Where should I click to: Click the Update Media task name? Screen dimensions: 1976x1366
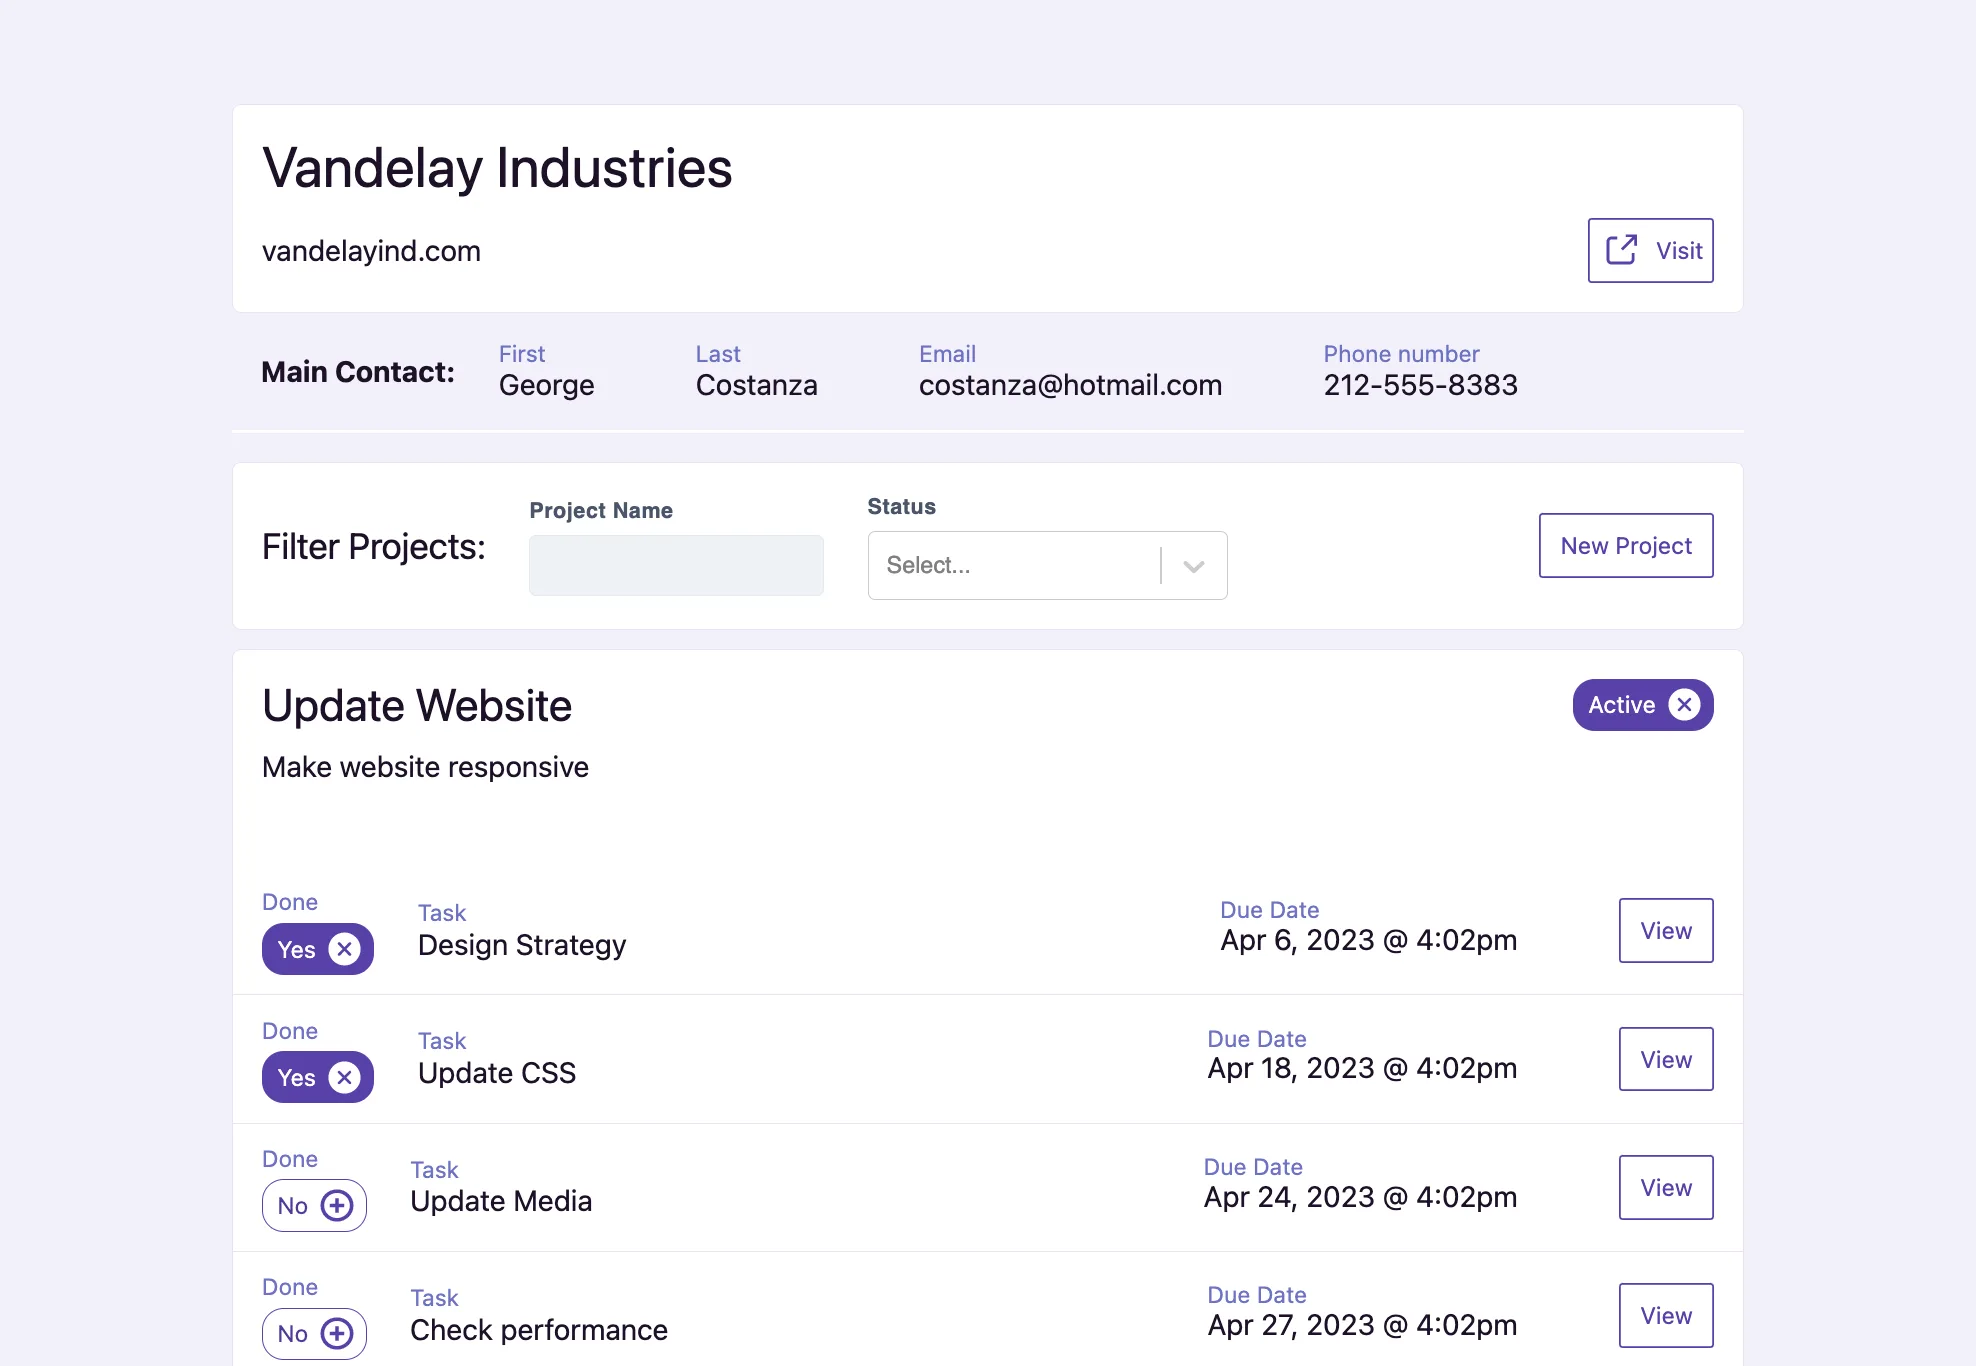tap(501, 1201)
